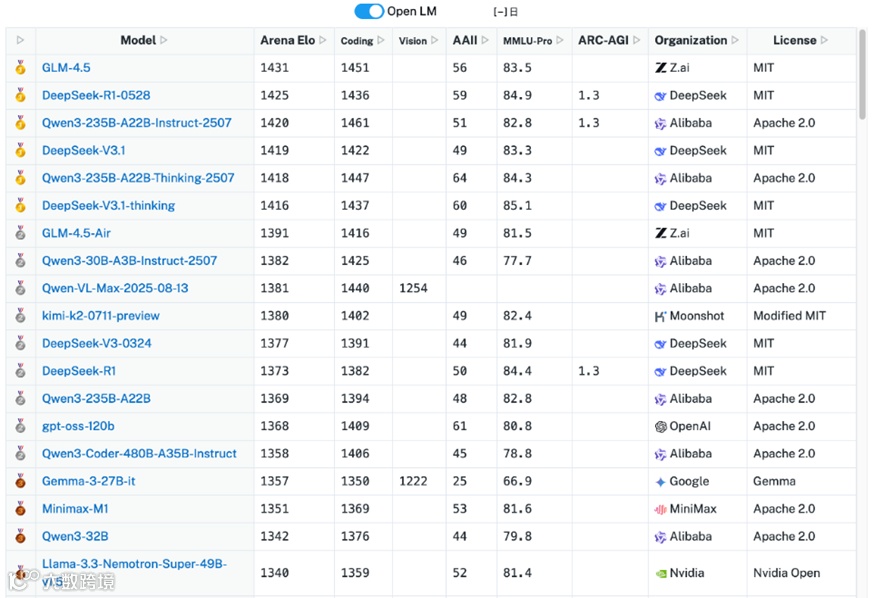
Task: Click the sort arrow next to MMLU-Pro header
Action: (560, 40)
